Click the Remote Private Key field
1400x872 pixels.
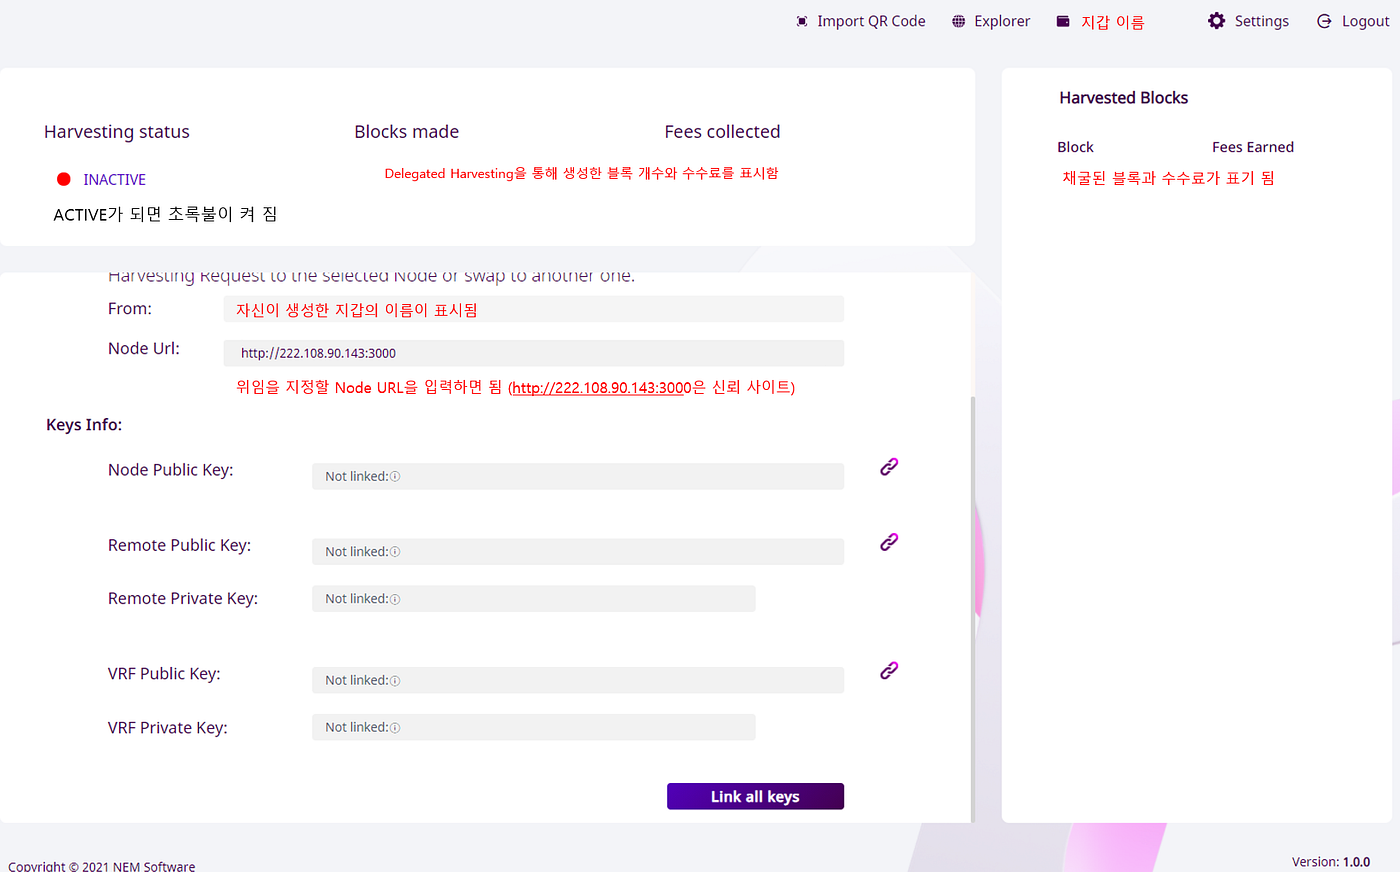[x=534, y=599]
